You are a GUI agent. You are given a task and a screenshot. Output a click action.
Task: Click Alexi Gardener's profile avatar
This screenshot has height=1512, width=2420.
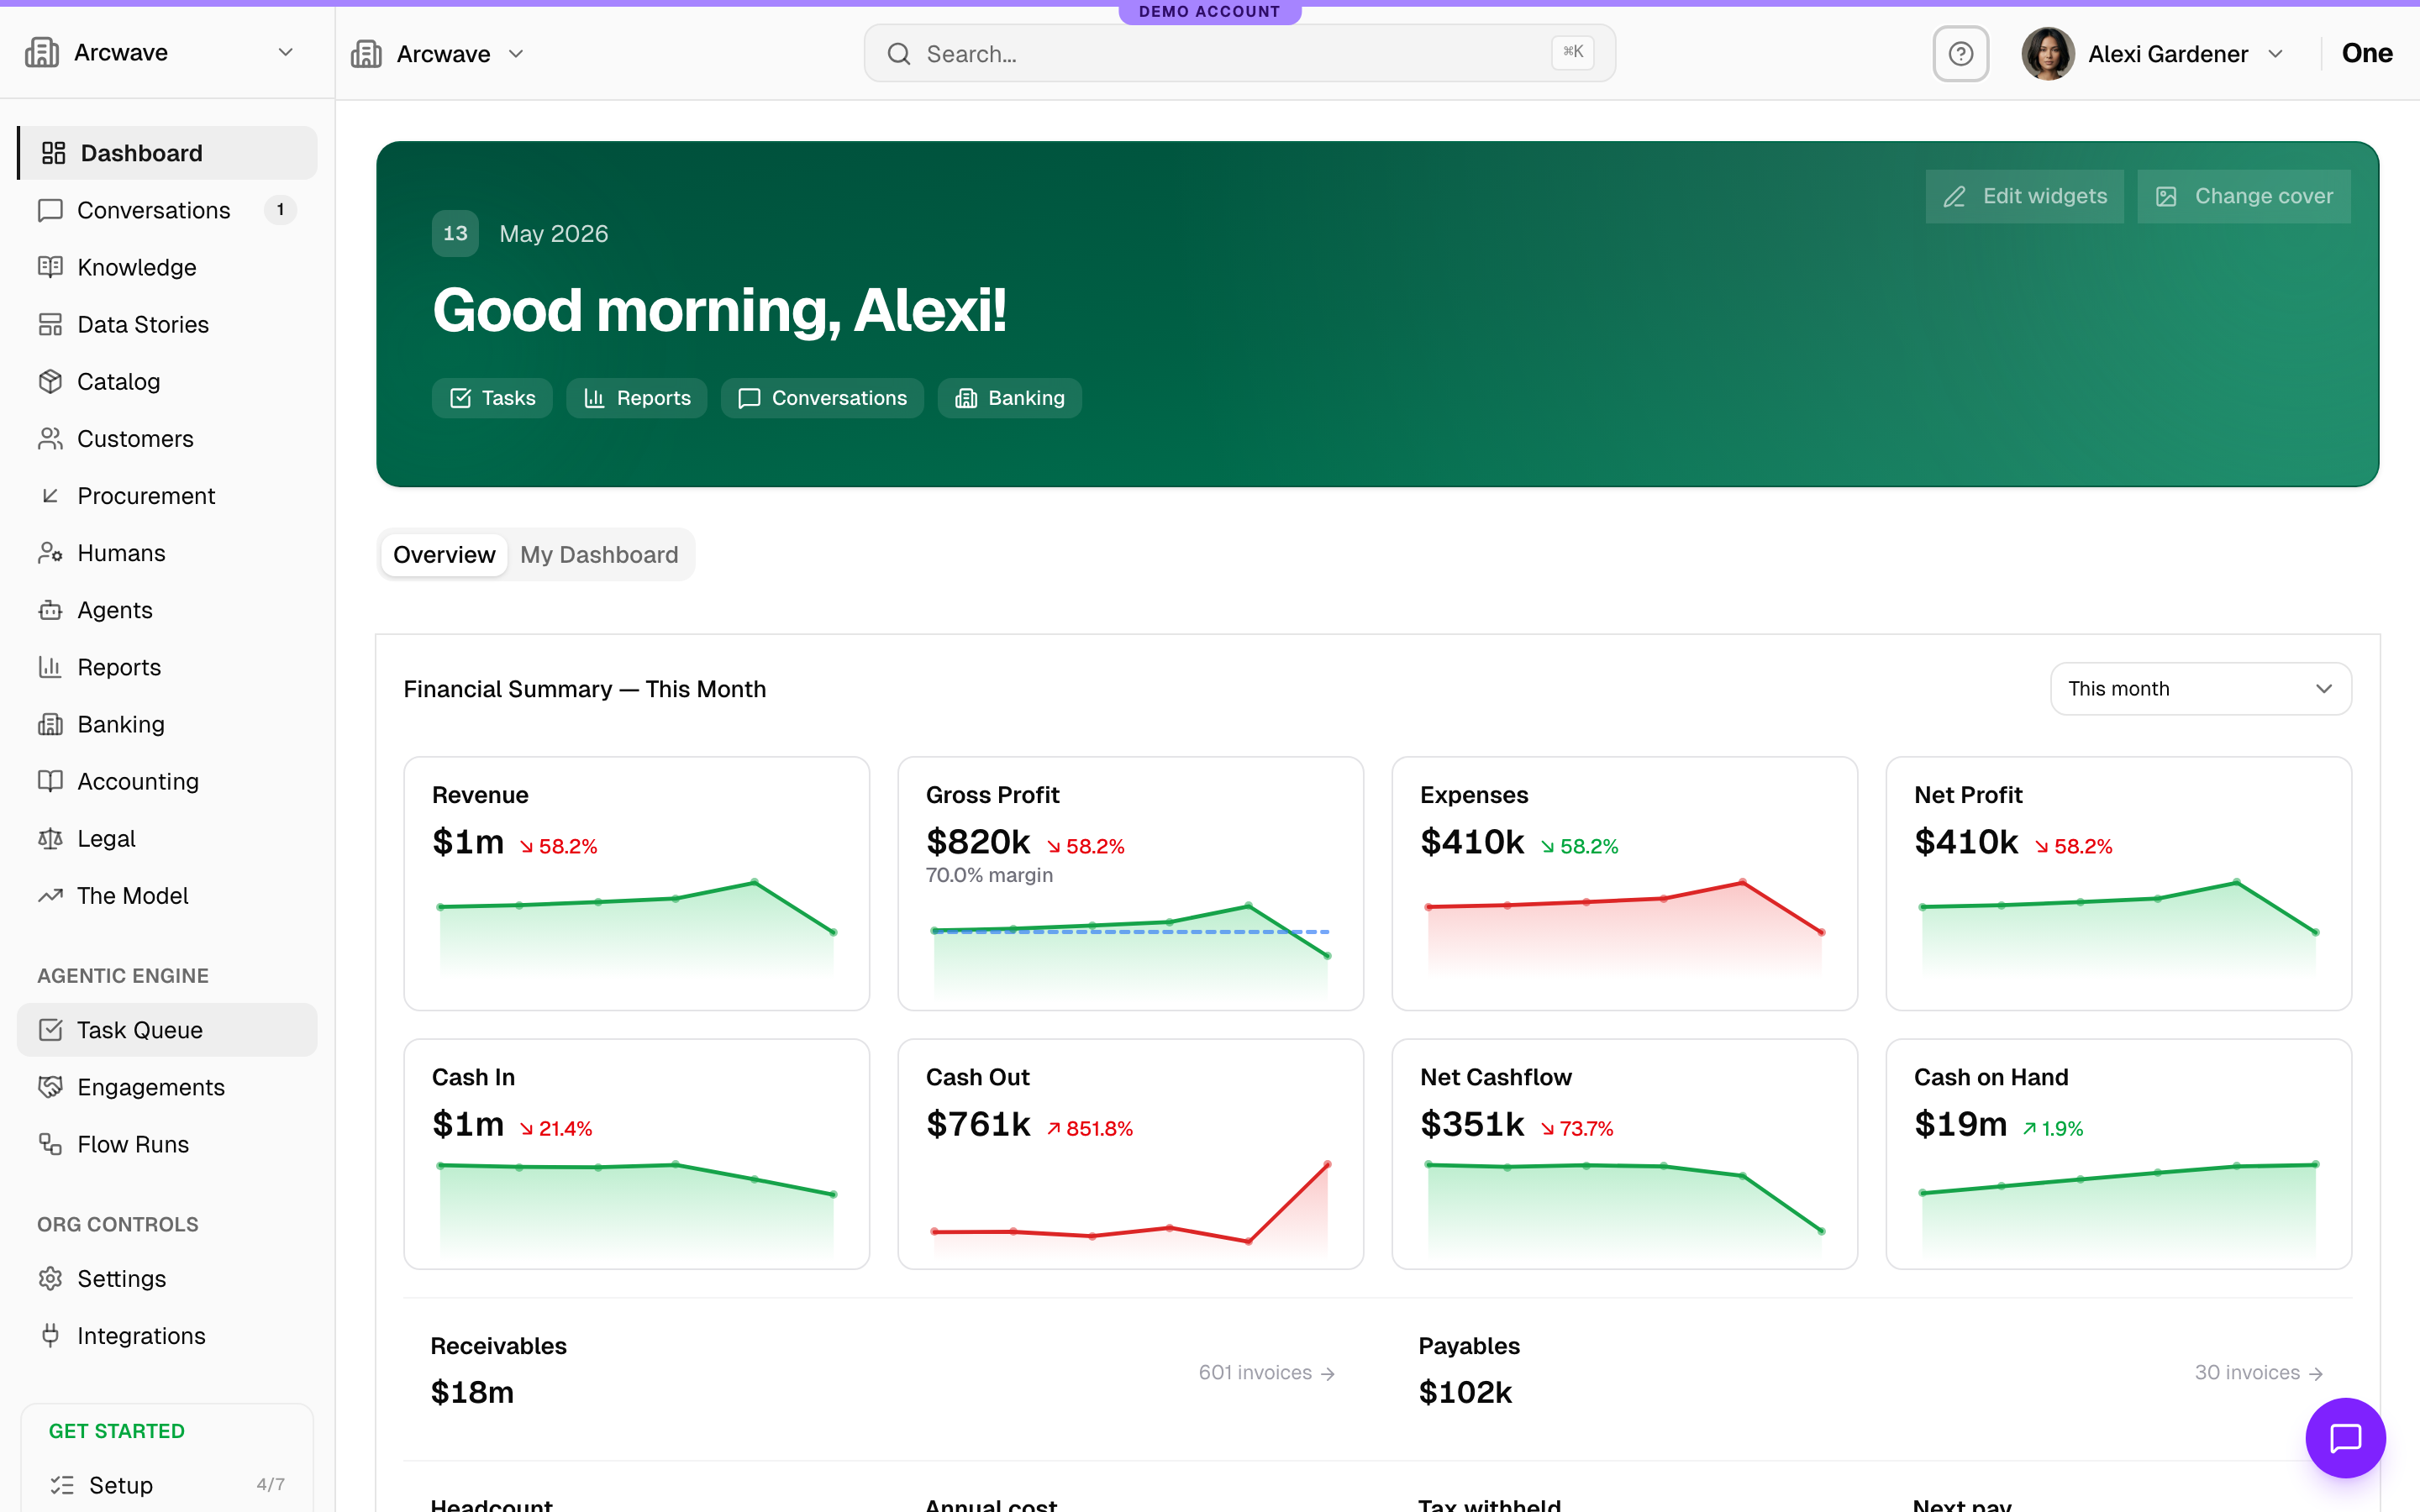[x=2047, y=53]
